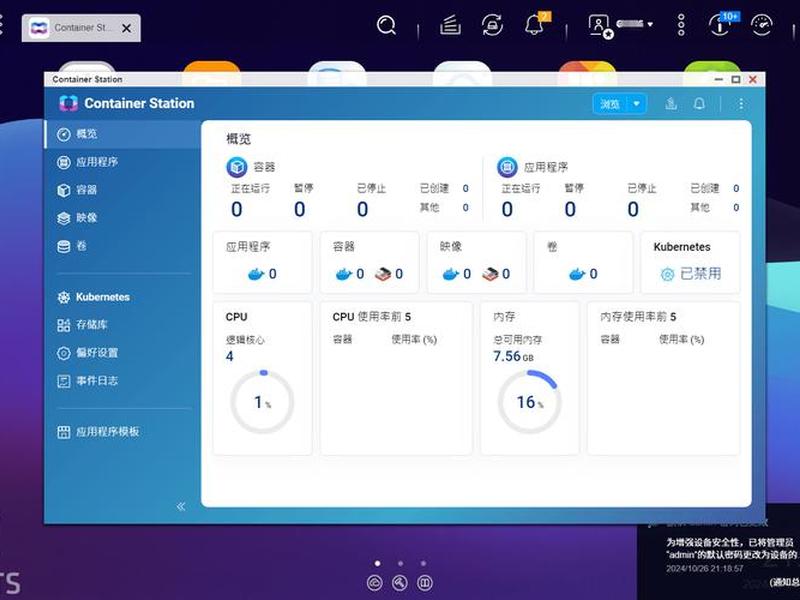Screen dimensions: 800x600
Task: Click the LXD icon in 容器 card
Action: [x=383, y=274]
